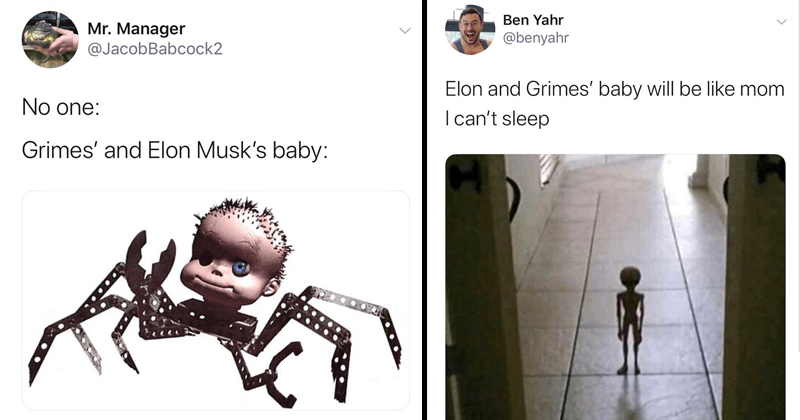800x420 pixels.
Task: Click the small alien figure in the hallway
Action: tap(630, 320)
